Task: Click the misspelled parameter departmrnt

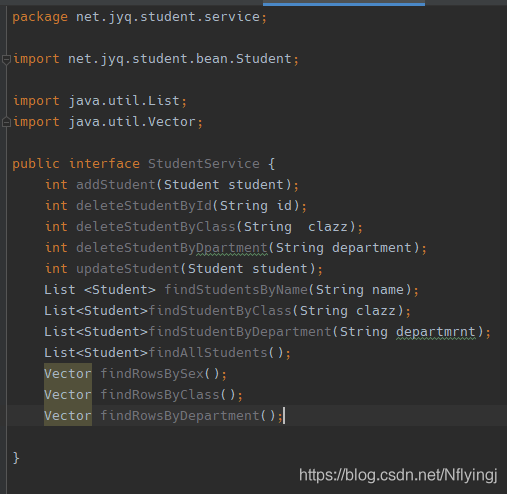Action: (436, 332)
